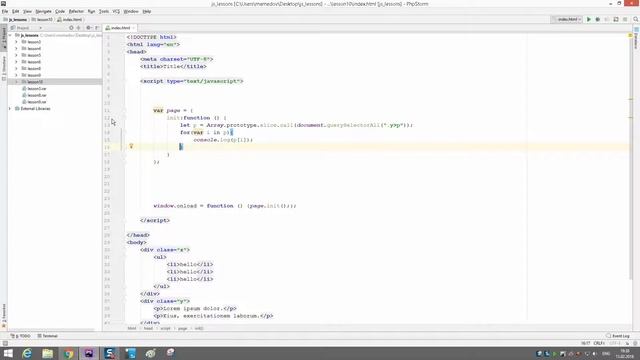Click the window.onload line in the editor
This screenshot has height=360, width=640.
224,206
